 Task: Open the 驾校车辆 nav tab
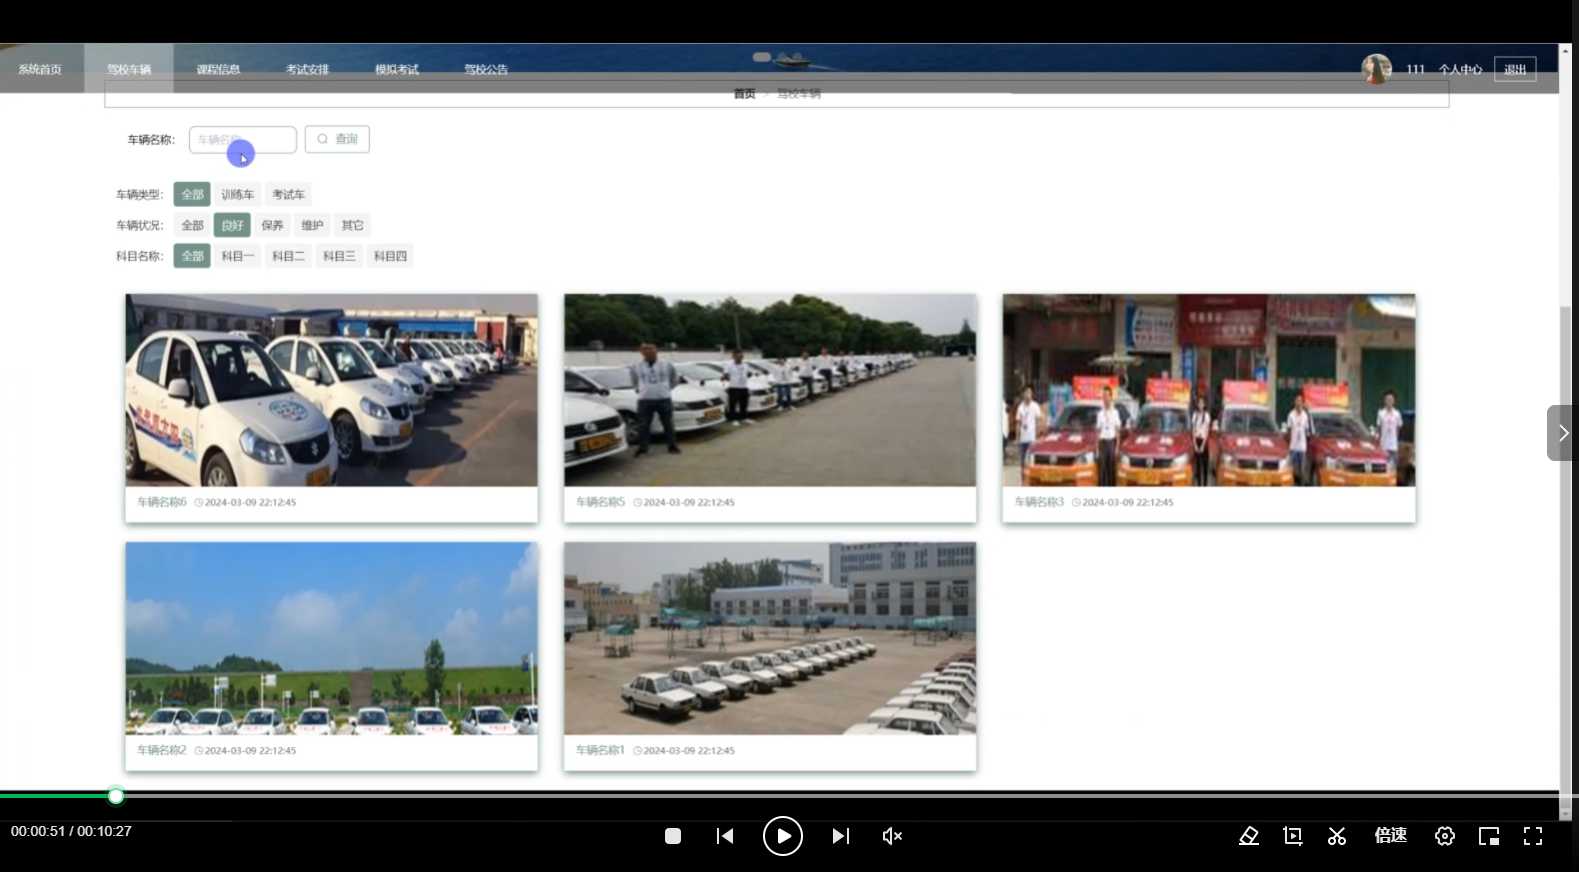coord(129,69)
